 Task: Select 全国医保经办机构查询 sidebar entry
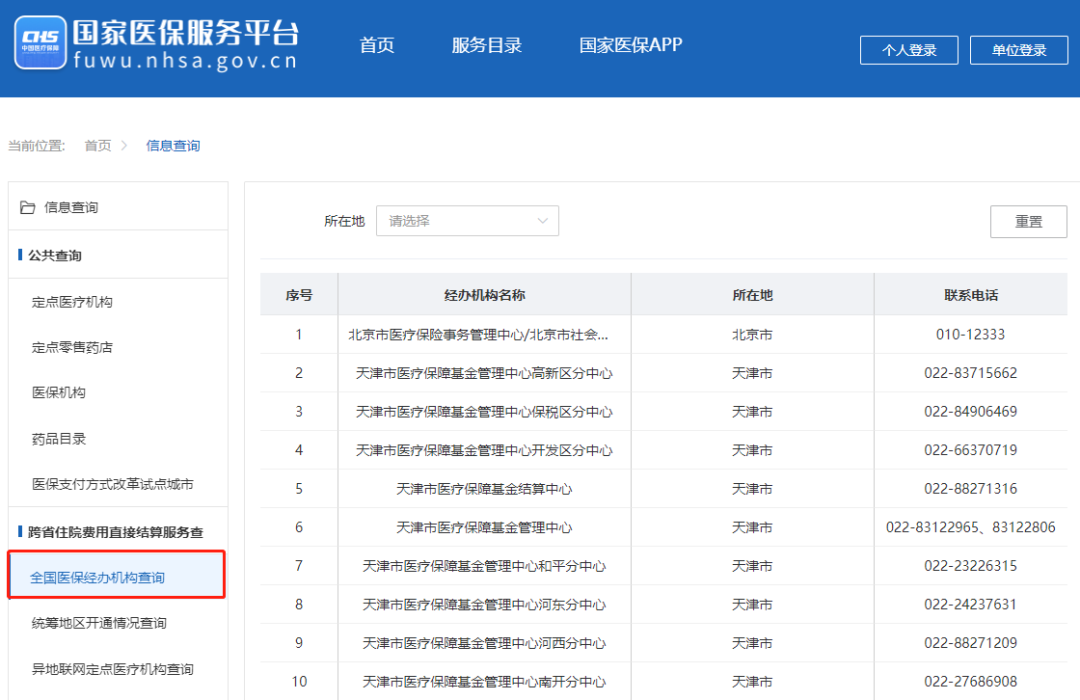98,577
